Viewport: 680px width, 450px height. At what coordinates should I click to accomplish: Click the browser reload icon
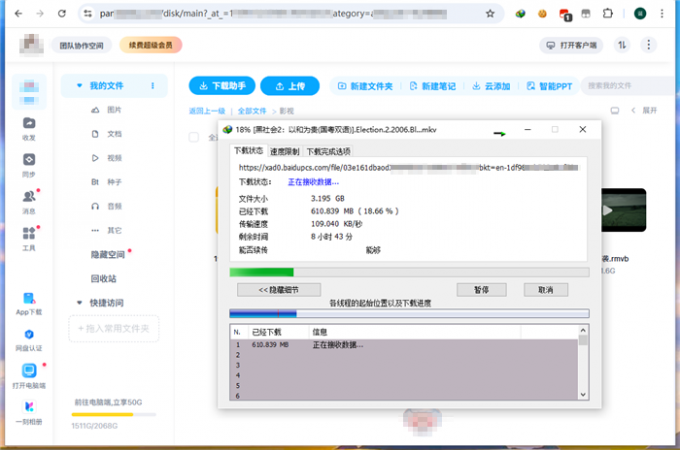pyautogui.click(x=62, y=13)
